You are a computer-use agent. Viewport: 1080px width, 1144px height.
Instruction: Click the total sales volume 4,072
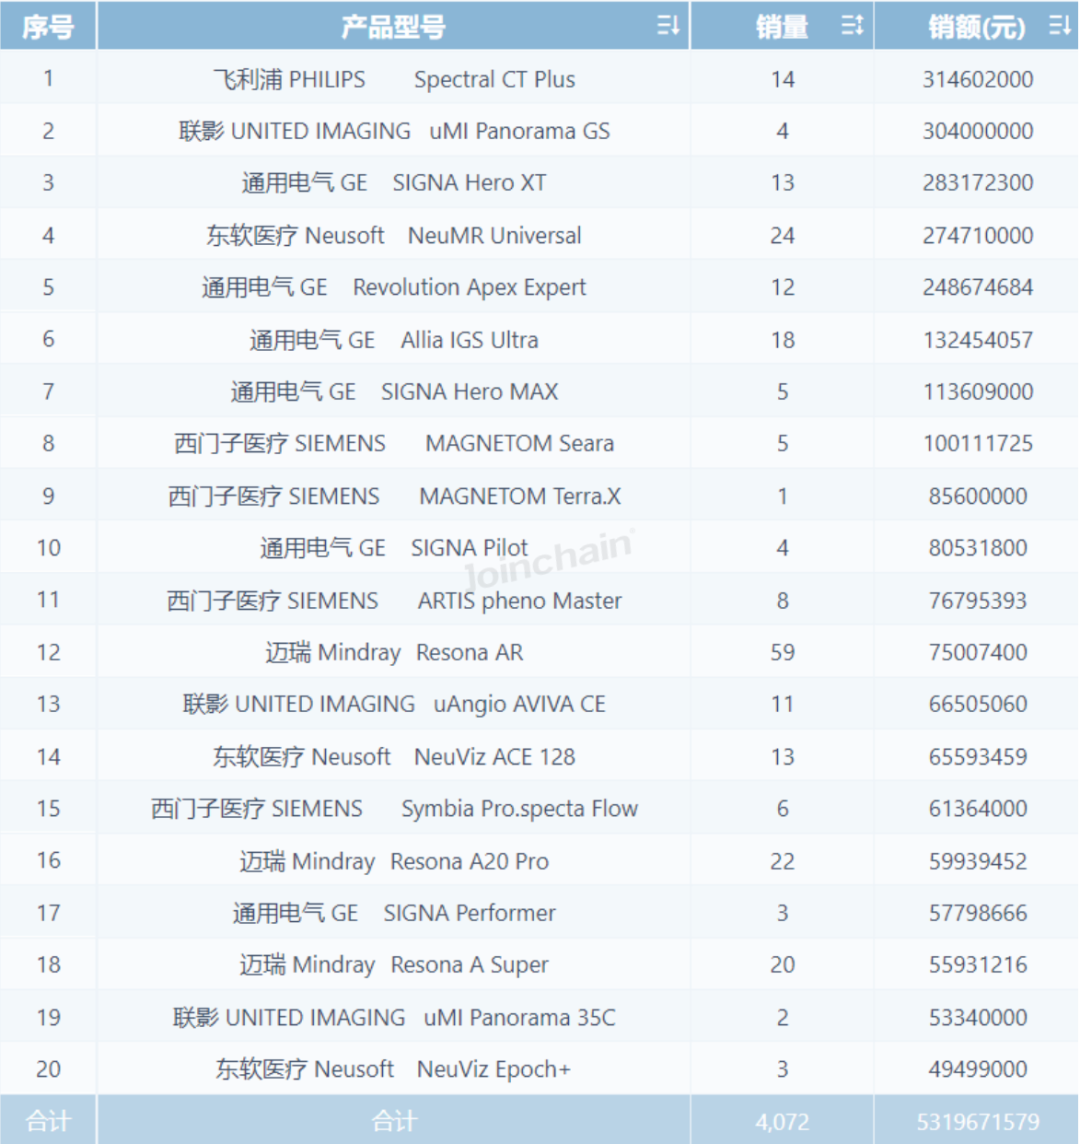click(x=782, y=1121)
